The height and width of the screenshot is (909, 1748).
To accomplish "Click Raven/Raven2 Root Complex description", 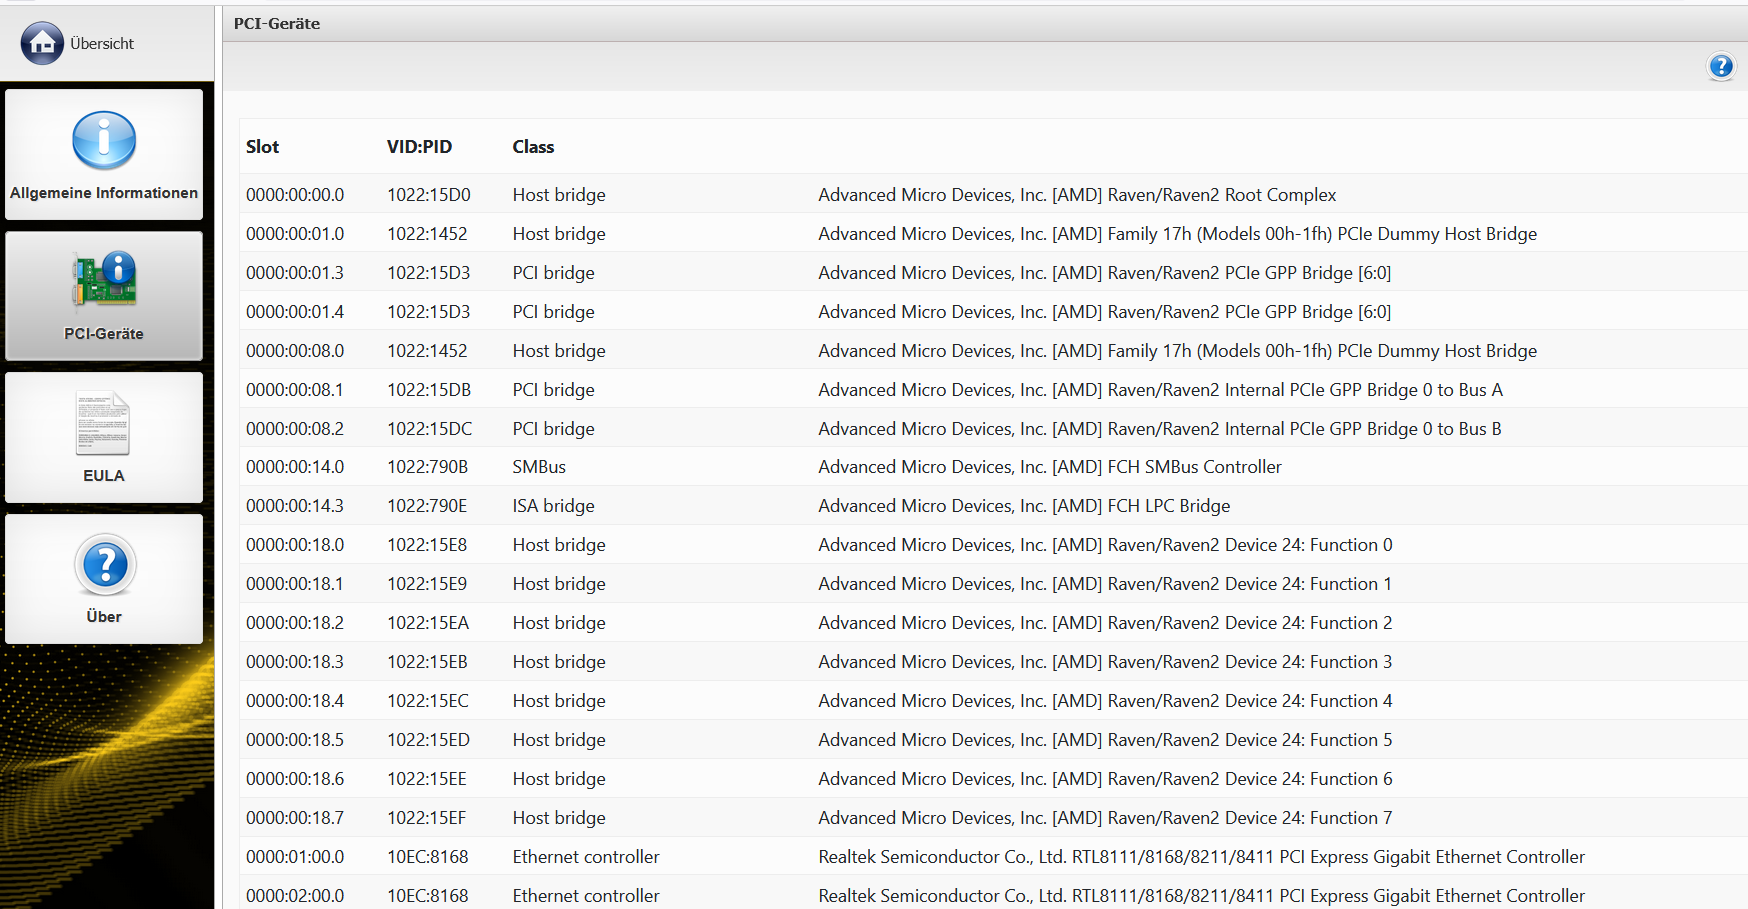I will [x=1077, y=195].
